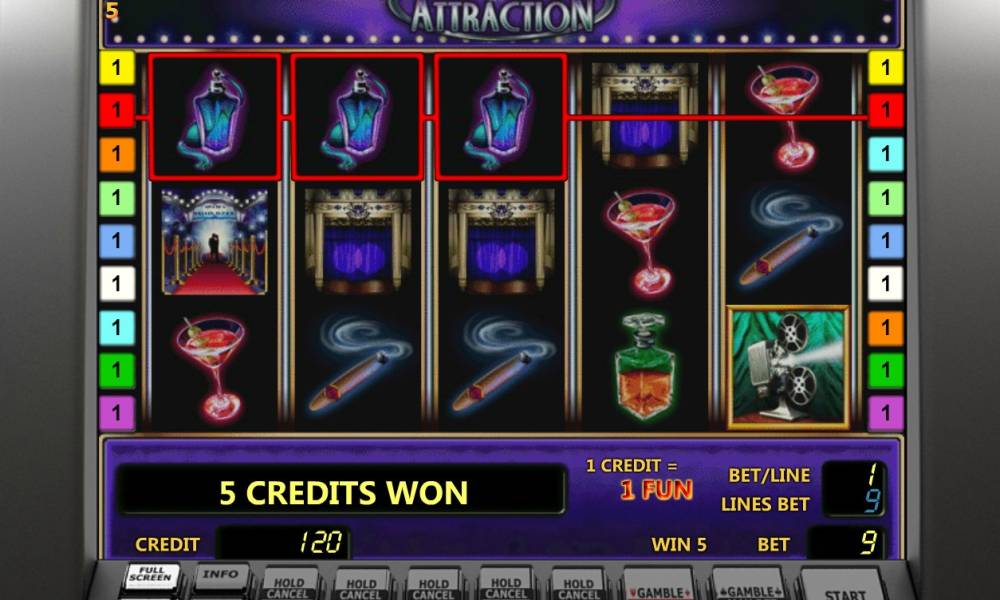The image size is (1000, 600).
Task: Click the perfume bottle on first reel
Action: click(x=214, y=118)
